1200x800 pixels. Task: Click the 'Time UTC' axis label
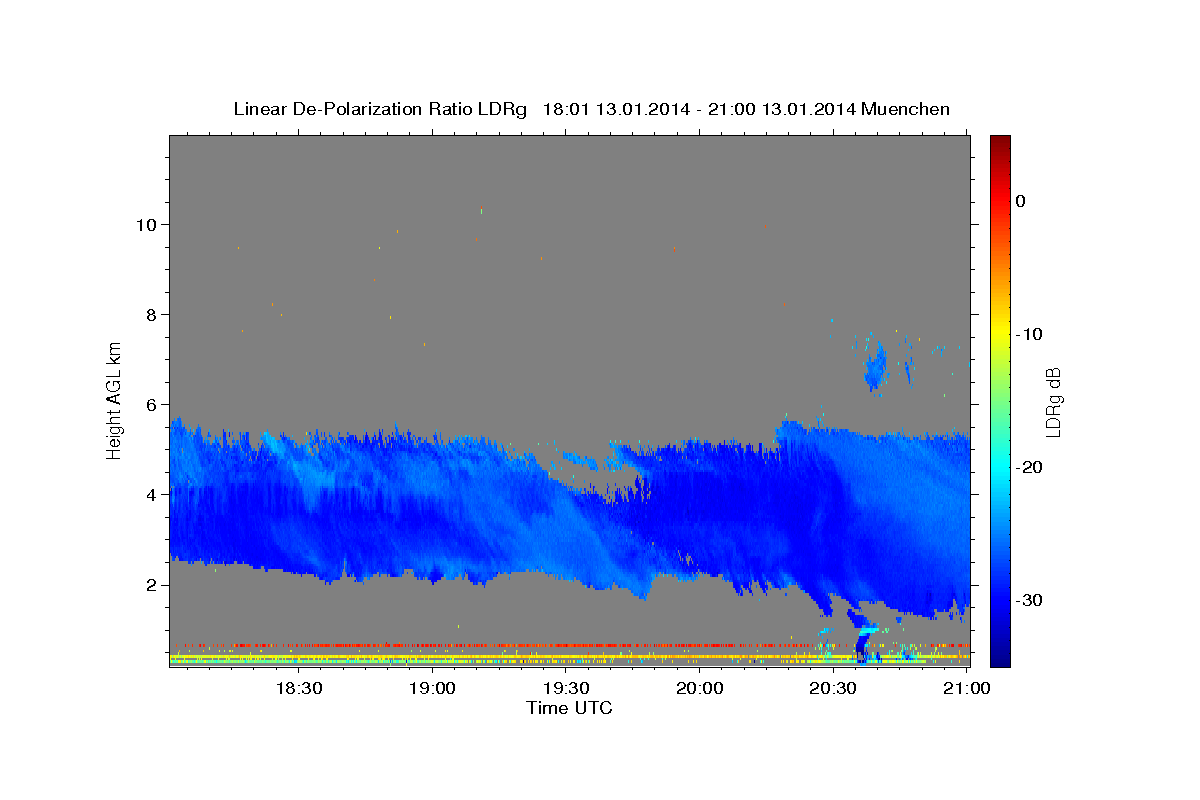coord(569,708)
